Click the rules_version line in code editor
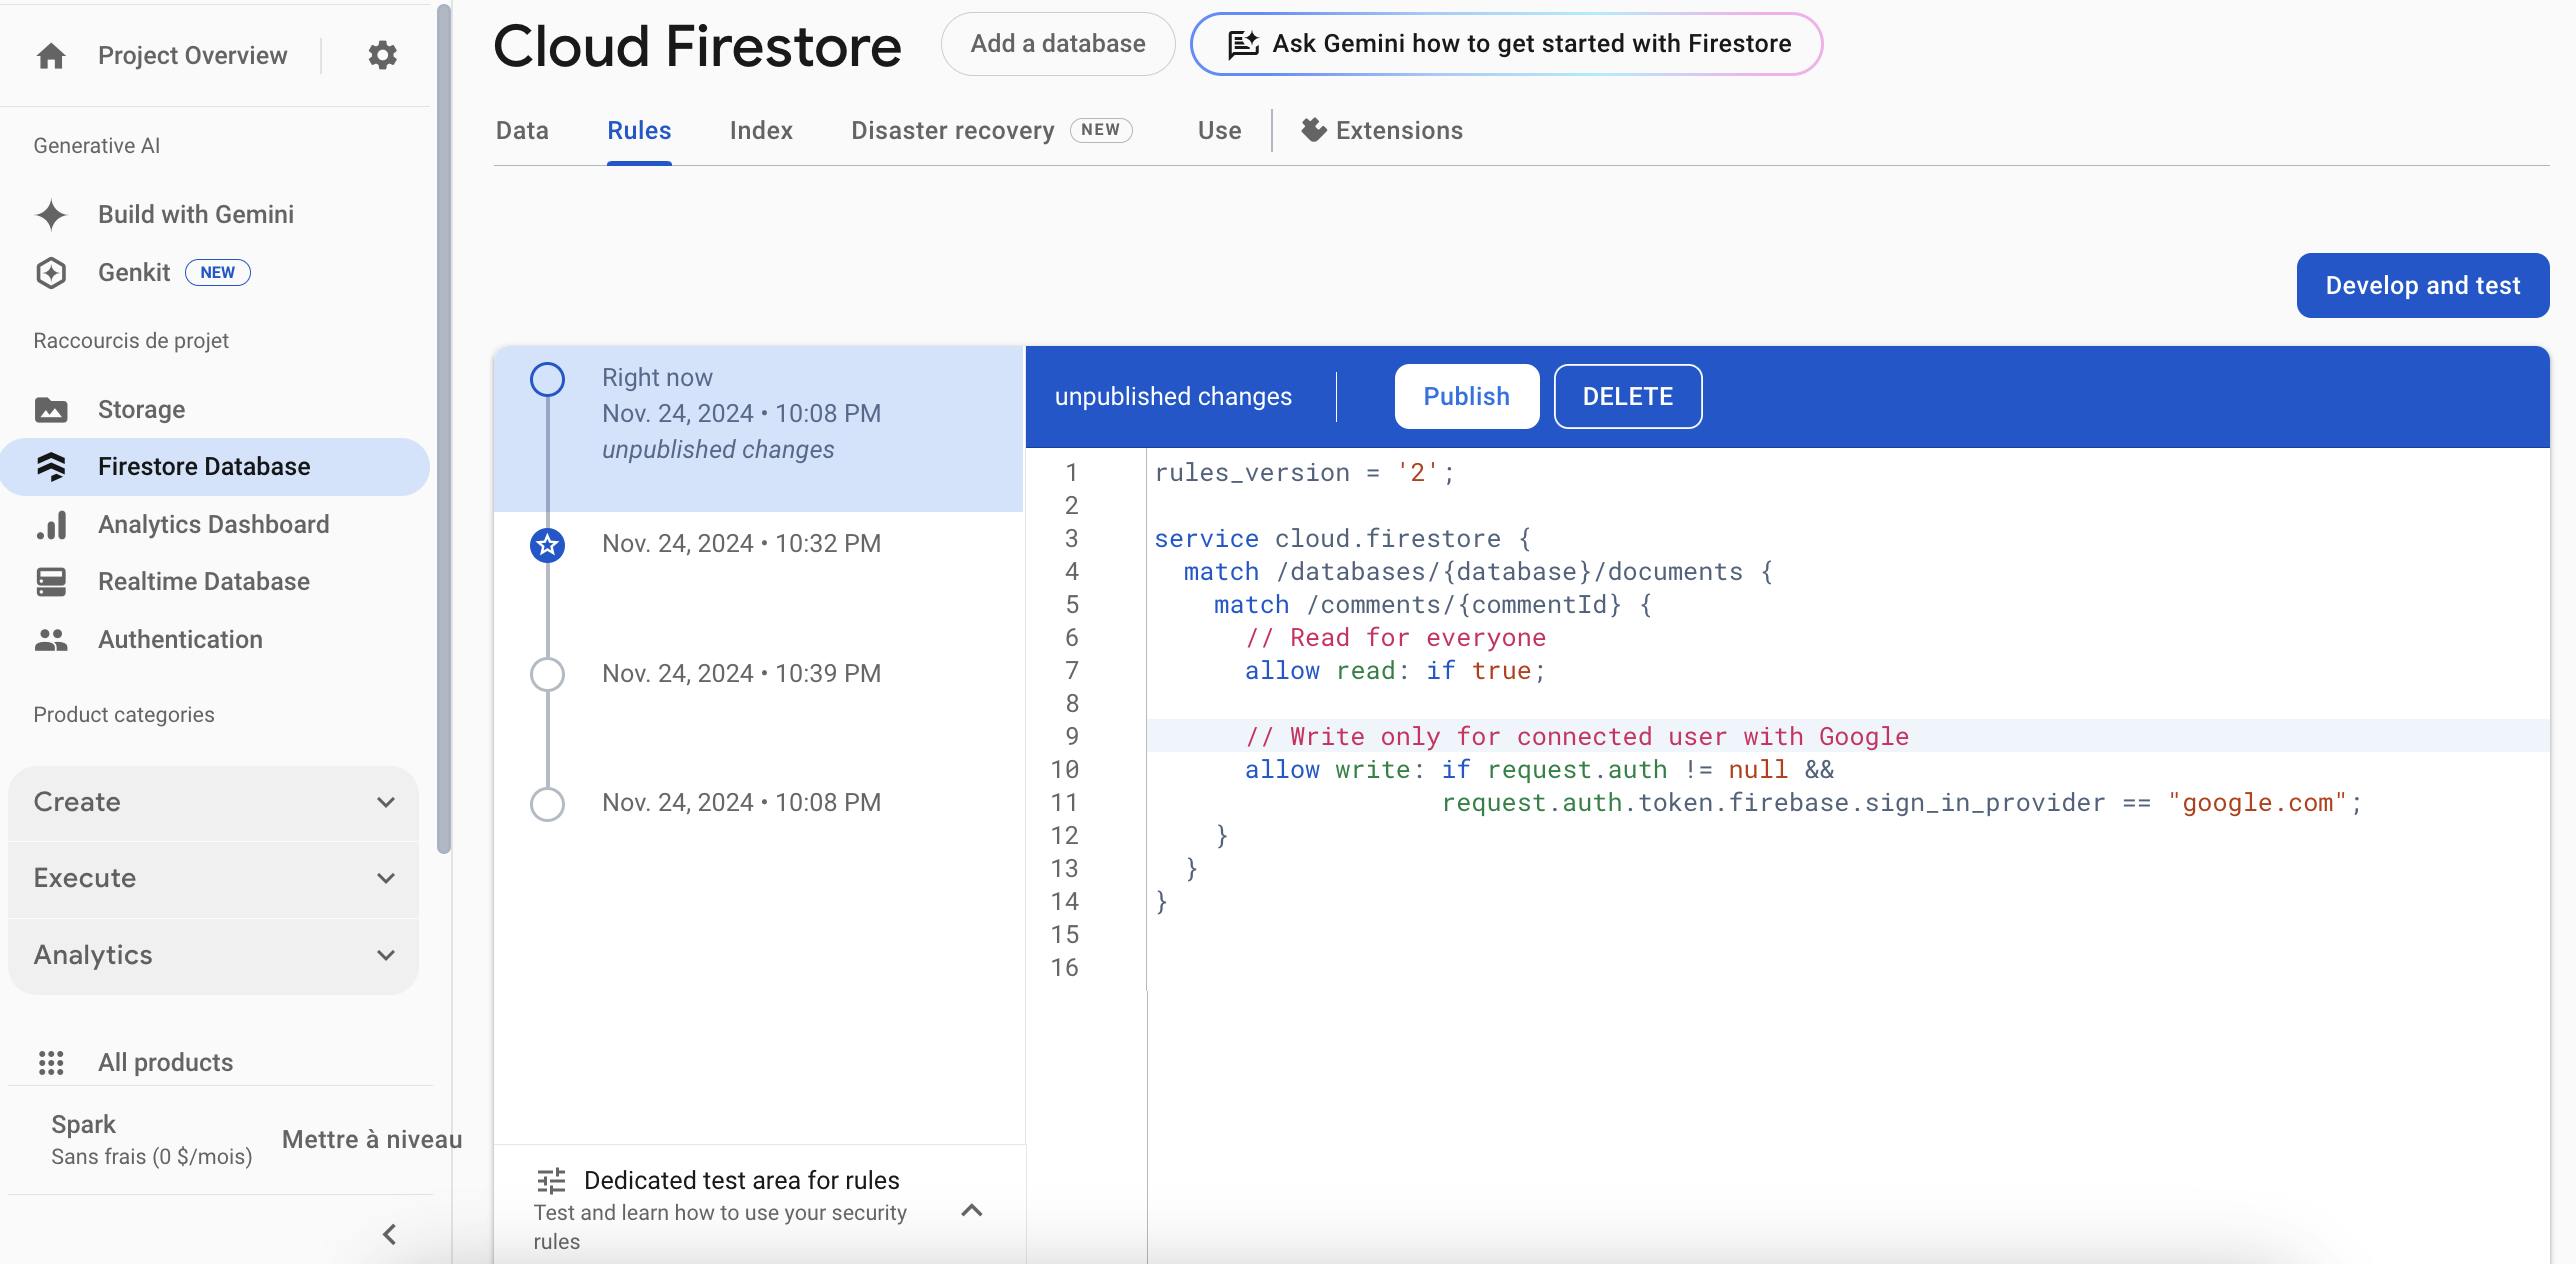The height and width of the screenshot is (1264, 2576). [x=1304, y=473]
